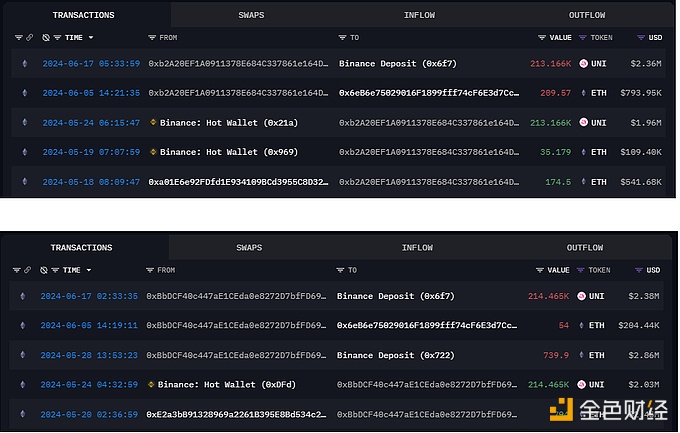
Task: Click the FROM filter icon in the upper table
Action: coord(152,38)
